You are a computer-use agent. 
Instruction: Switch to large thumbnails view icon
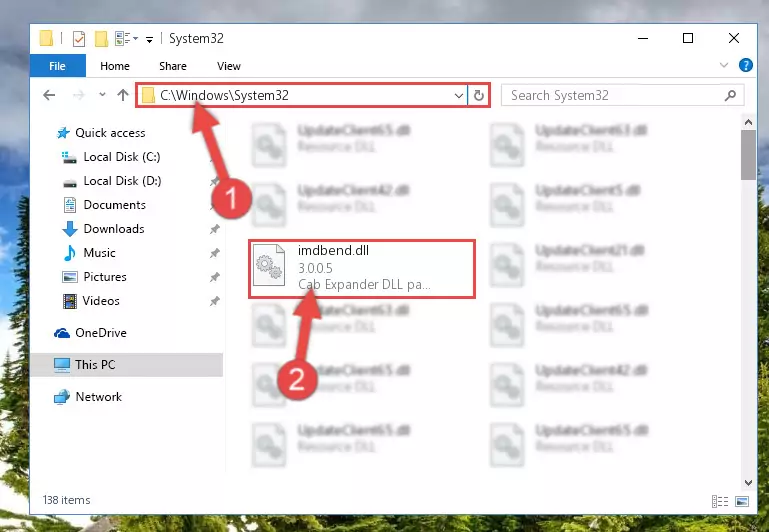[x=742, y=501]
